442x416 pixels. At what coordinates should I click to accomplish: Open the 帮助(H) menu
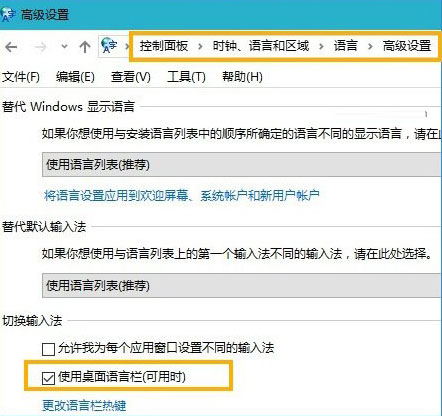point(242,77)
